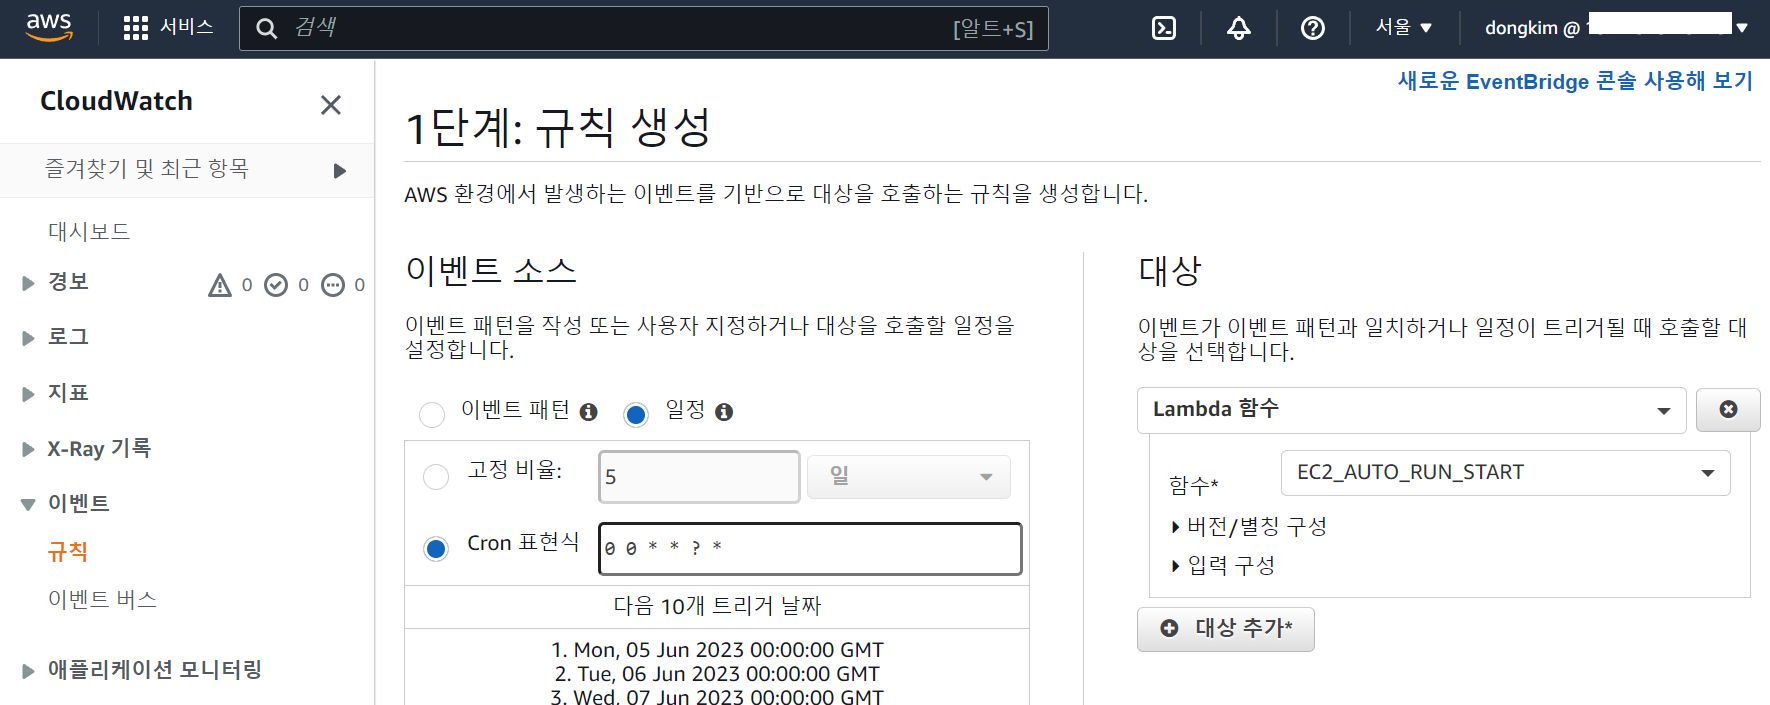This screenshot has height=705, width=1770.
Task: Expand 입력 구성
Action: (1223, 566)
